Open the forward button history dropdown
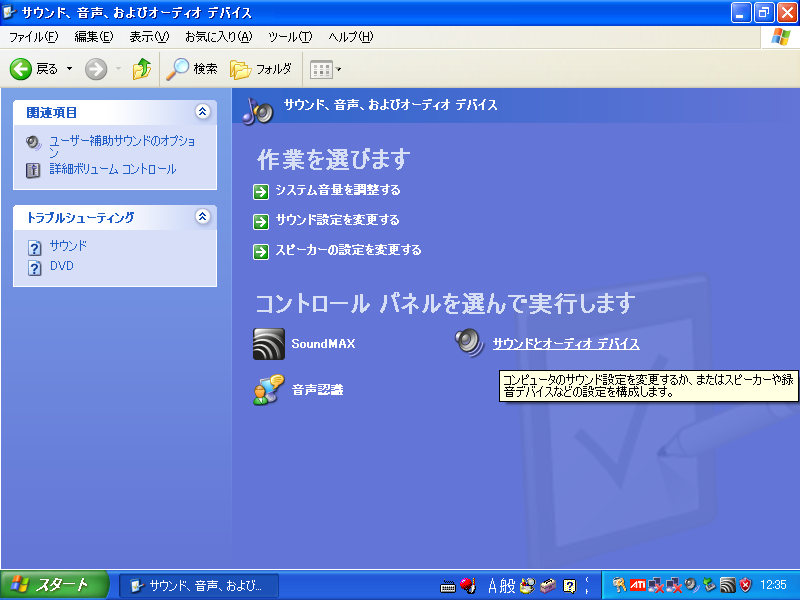 pos(118,68)
